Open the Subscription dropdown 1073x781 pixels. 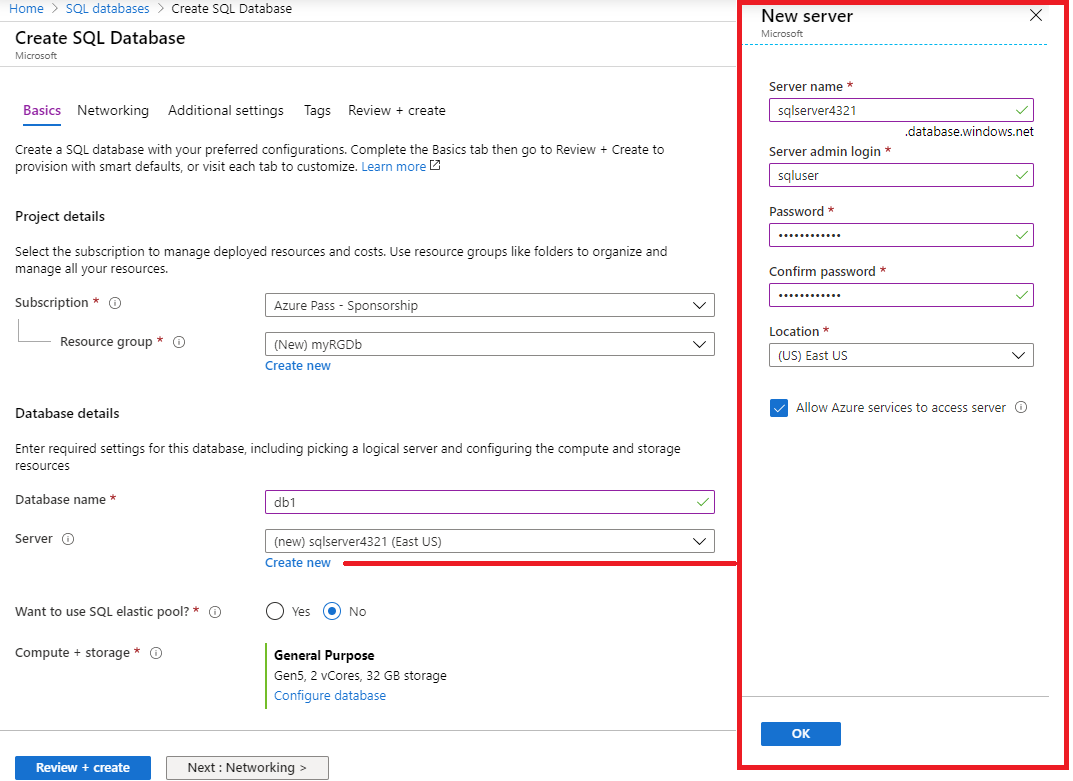[x=489, y=305]
